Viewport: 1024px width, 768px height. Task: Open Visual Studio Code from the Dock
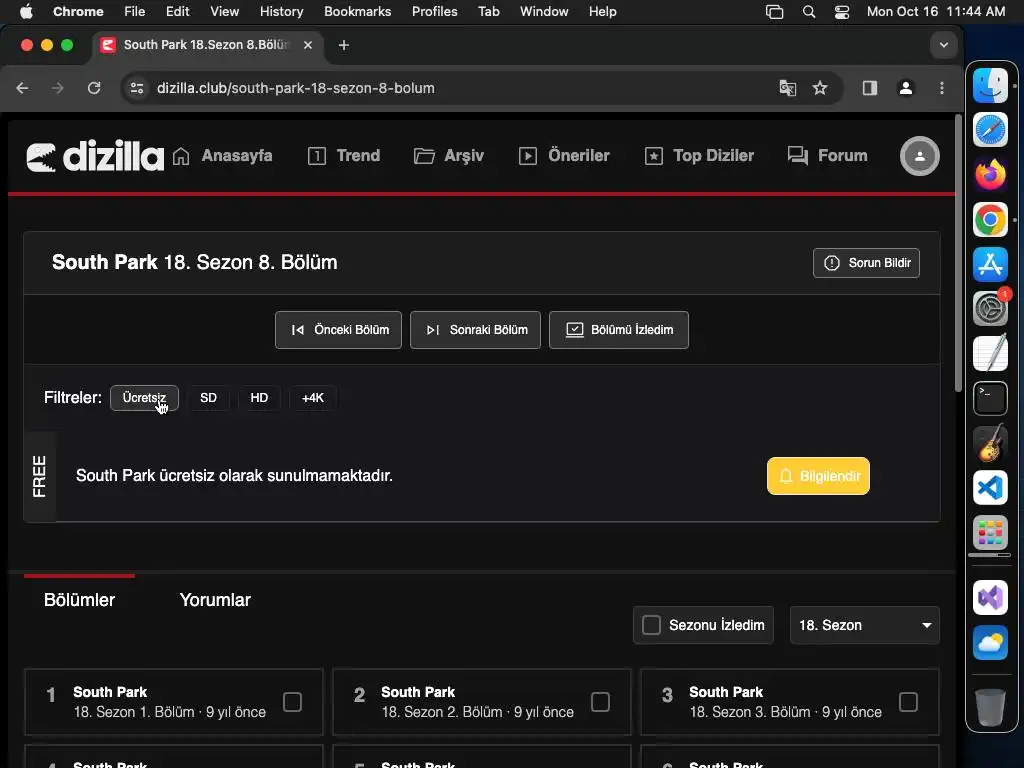pyautogui.click(x=990, y=488)
